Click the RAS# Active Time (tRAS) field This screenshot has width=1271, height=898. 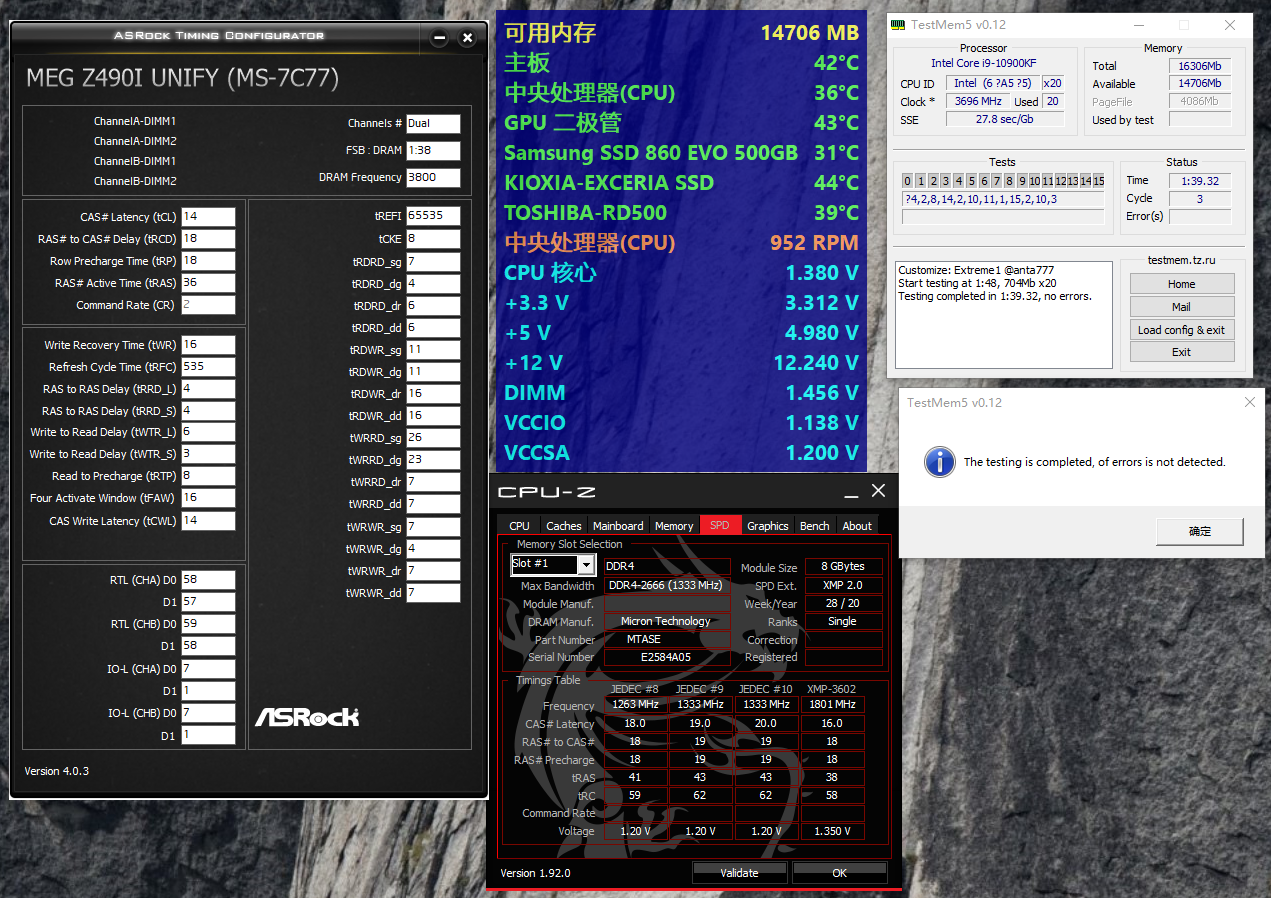(208, 283)
